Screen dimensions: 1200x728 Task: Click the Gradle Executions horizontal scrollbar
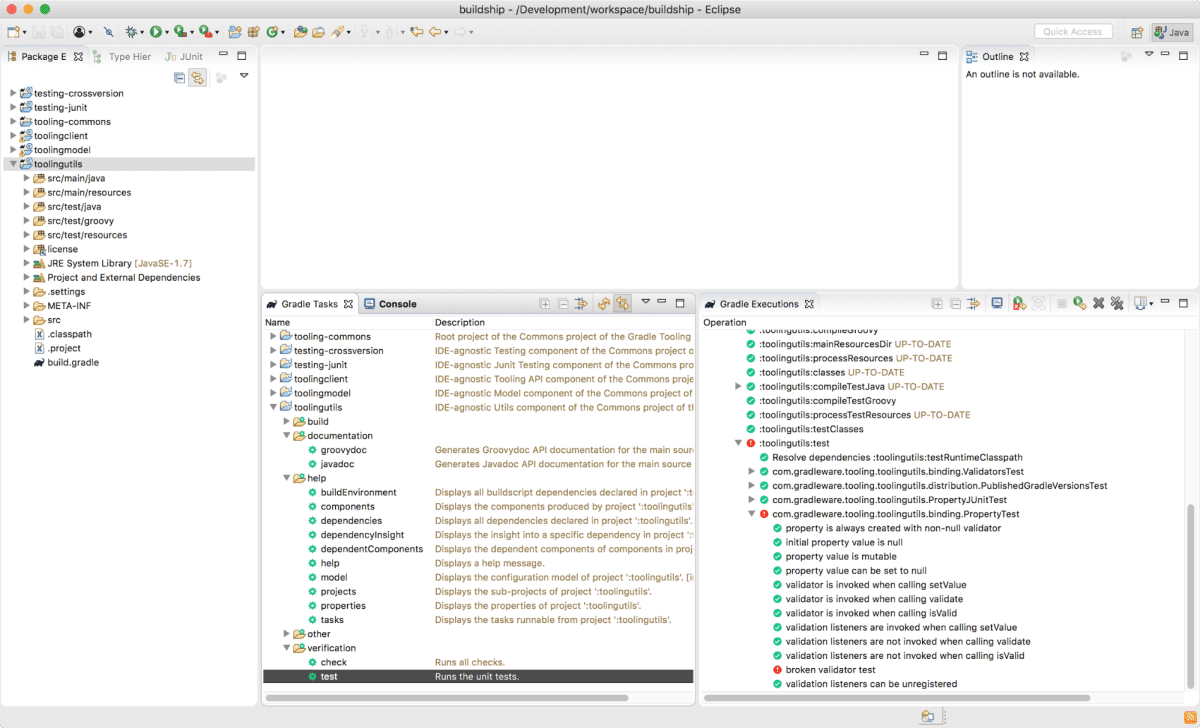point(898,698)
